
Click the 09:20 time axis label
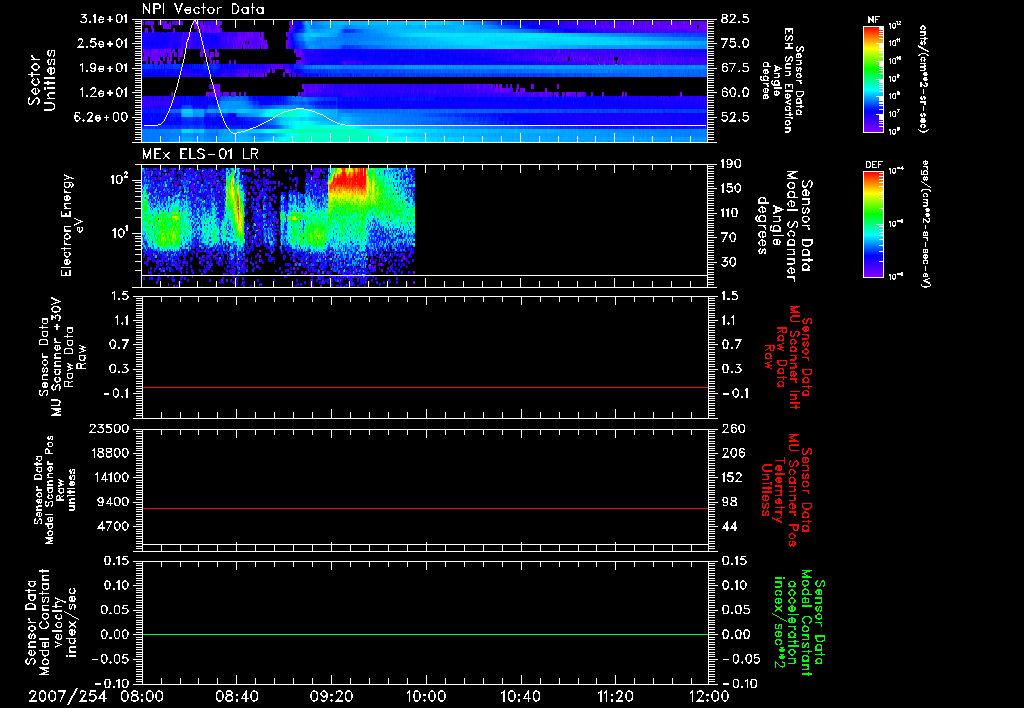point(331,696)
